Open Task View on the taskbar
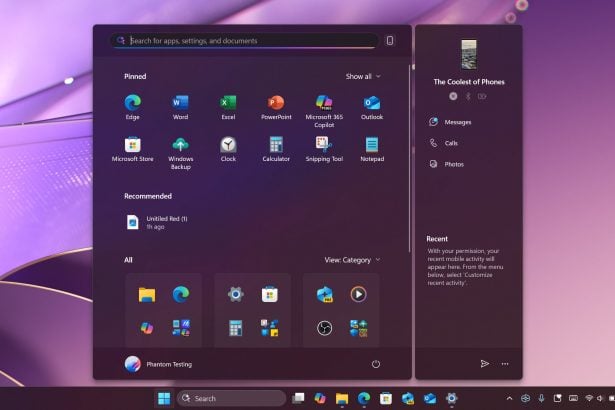This screenshot has height=410, width=615. click(298, 399)
